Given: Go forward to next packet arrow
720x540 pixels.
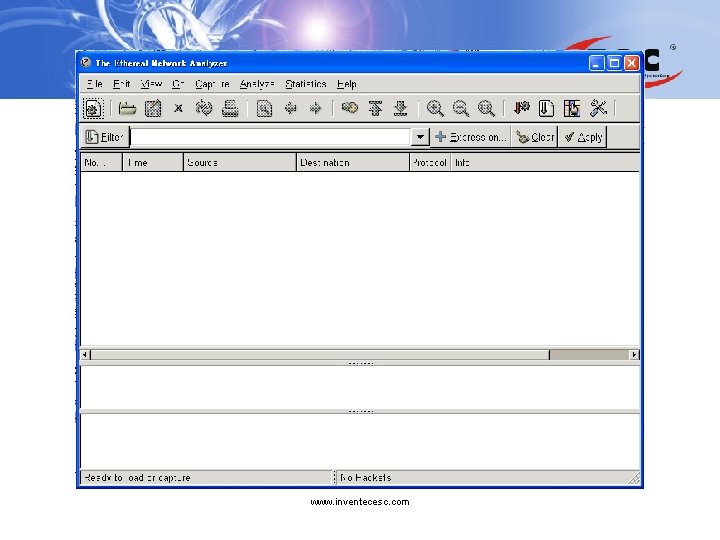Looking at the screenshot, I should 315,108.
